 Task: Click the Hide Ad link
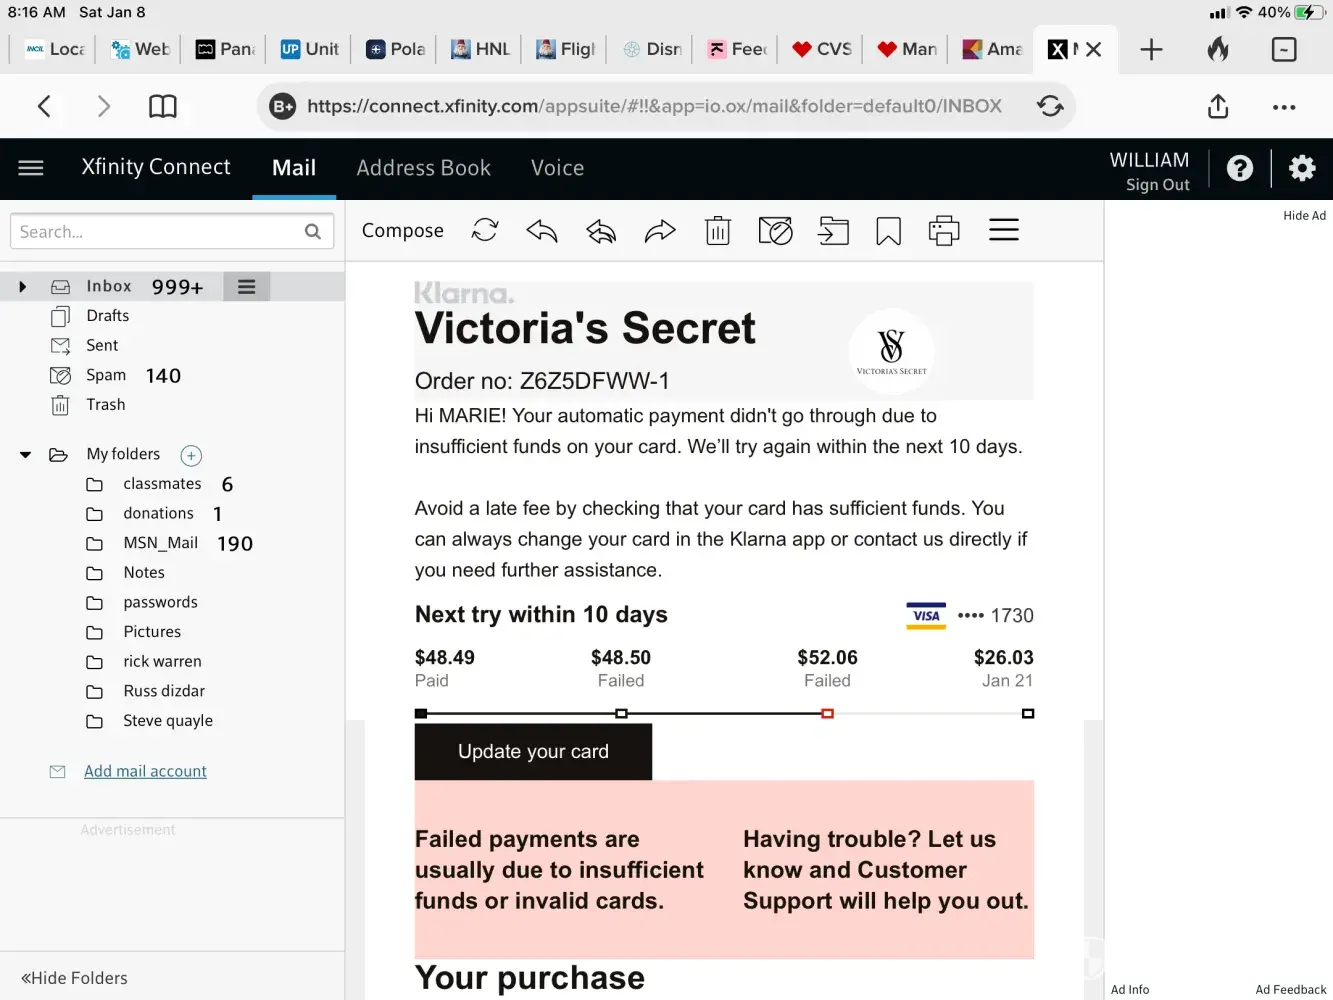click(1305, 216)
